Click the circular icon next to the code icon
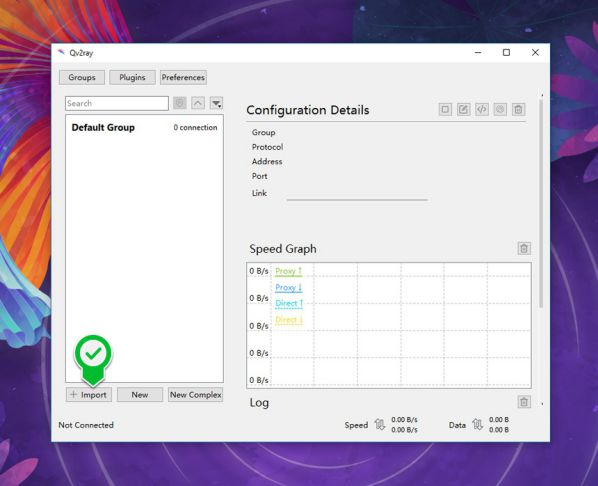This screenshot has height=486, width=598. [x=500, y=110]
